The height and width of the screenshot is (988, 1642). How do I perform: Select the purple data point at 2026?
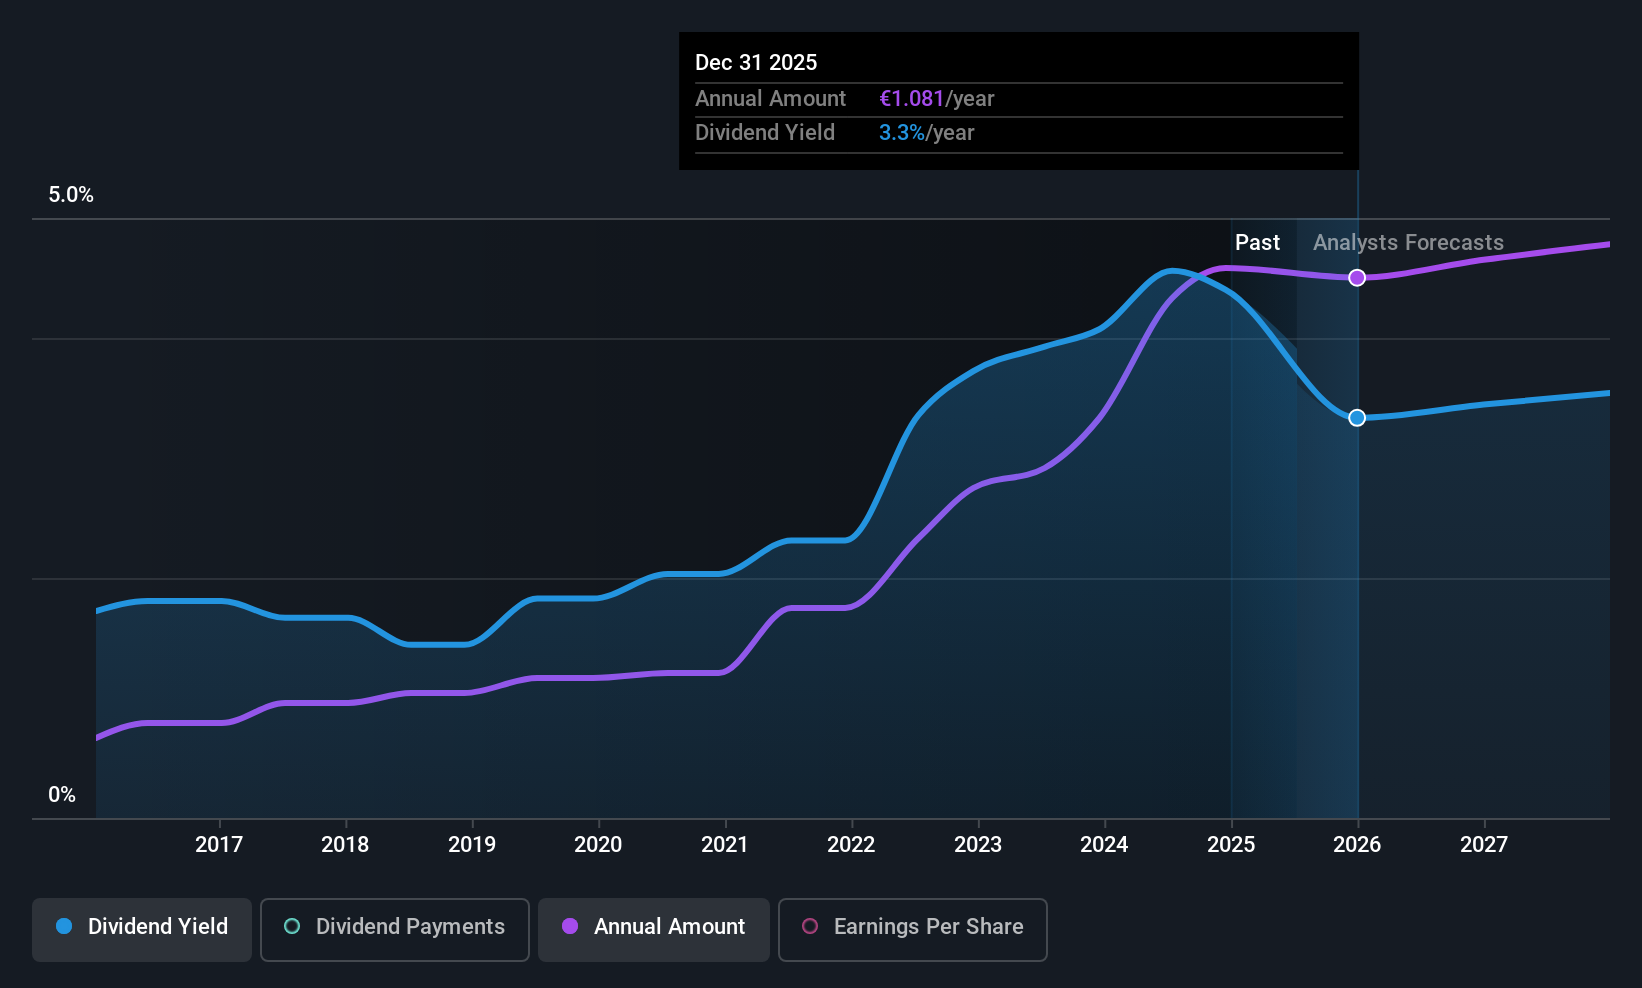(1357, 278)
